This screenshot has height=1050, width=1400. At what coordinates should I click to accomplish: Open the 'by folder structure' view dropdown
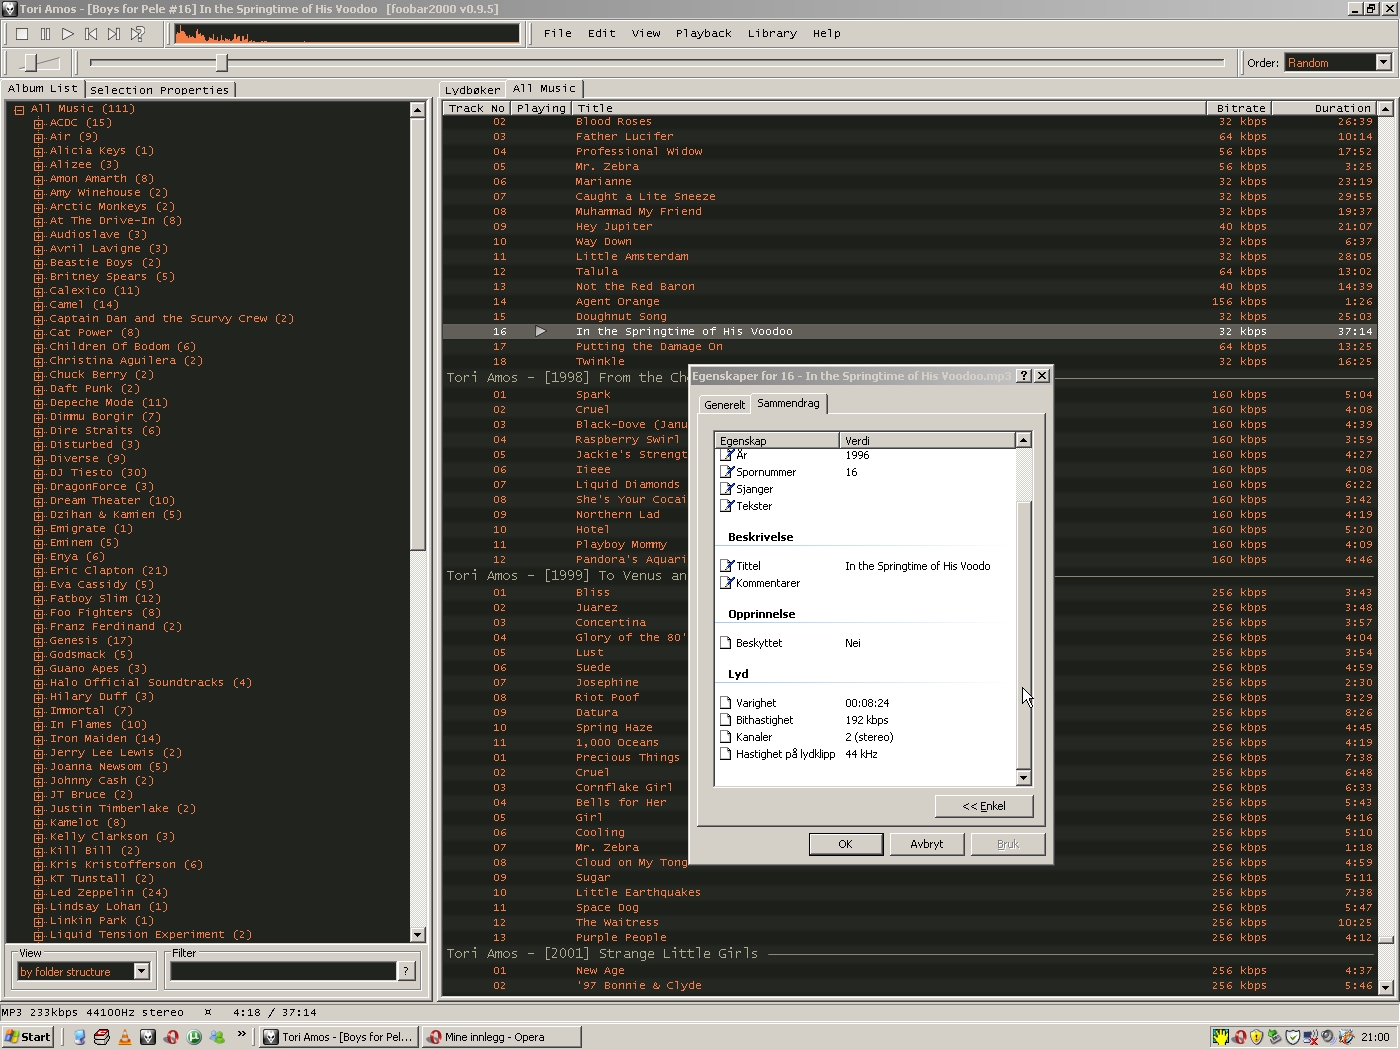141,971
